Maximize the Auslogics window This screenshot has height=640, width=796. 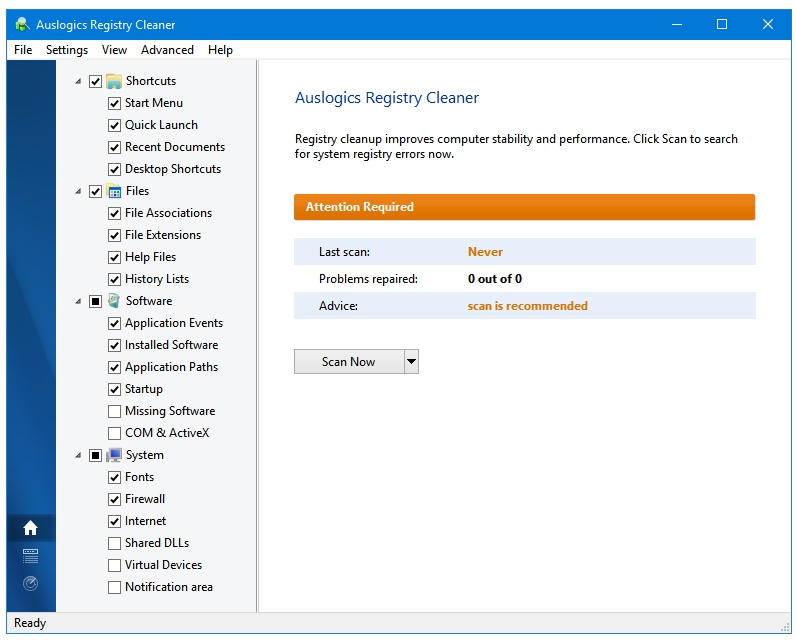(x=722, y=24)
